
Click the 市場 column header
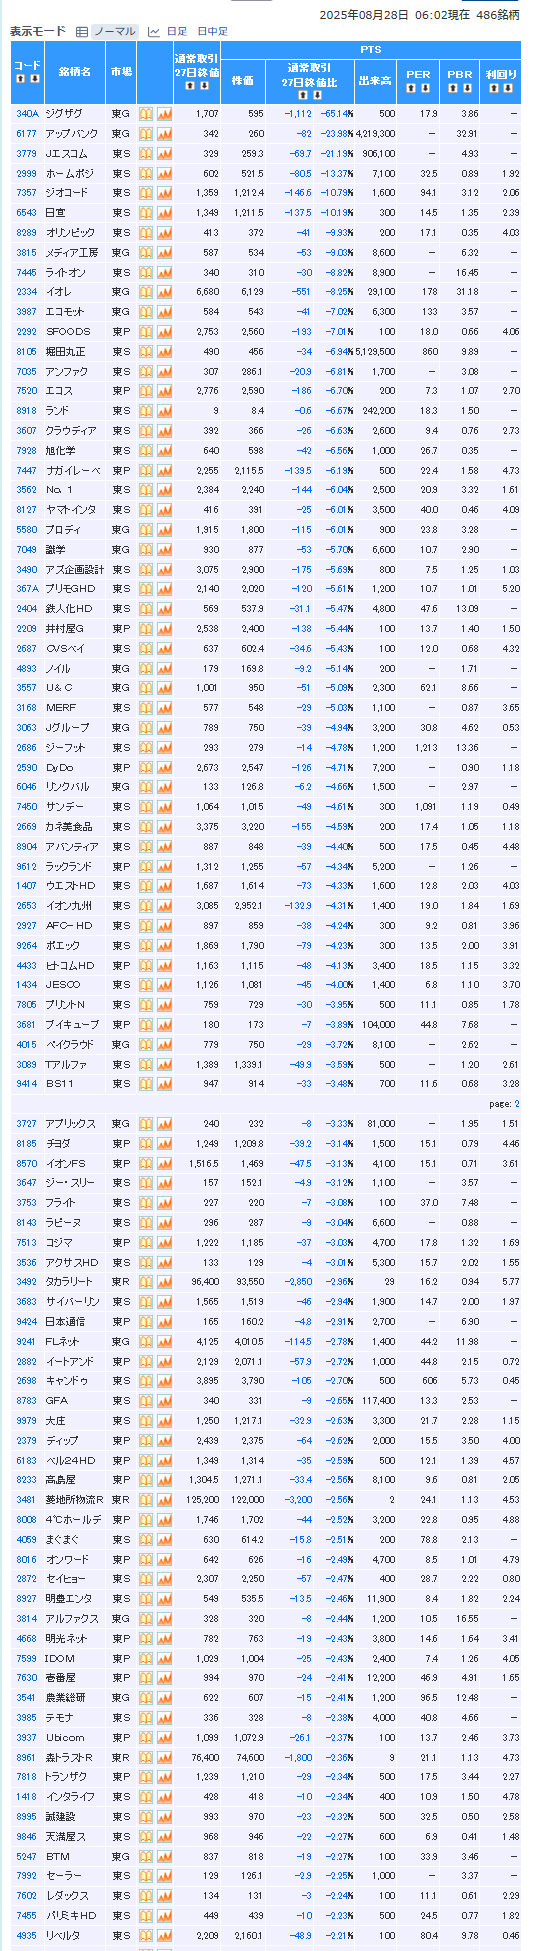(x=121, y=73)
